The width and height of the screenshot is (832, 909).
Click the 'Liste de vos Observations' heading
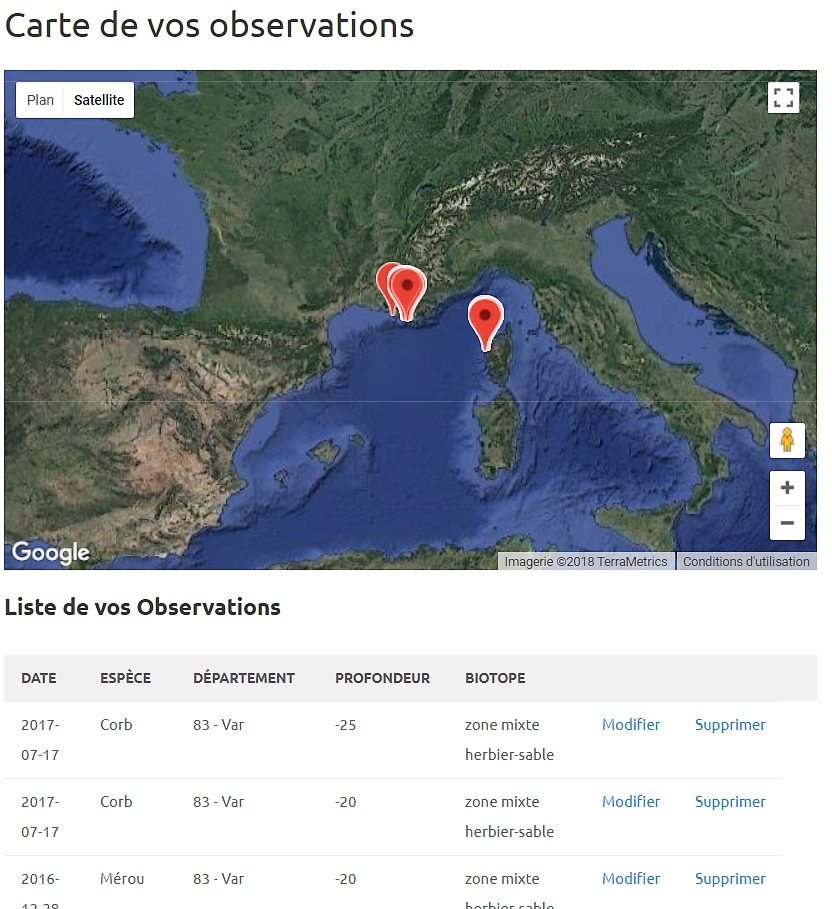pos(143,607)
